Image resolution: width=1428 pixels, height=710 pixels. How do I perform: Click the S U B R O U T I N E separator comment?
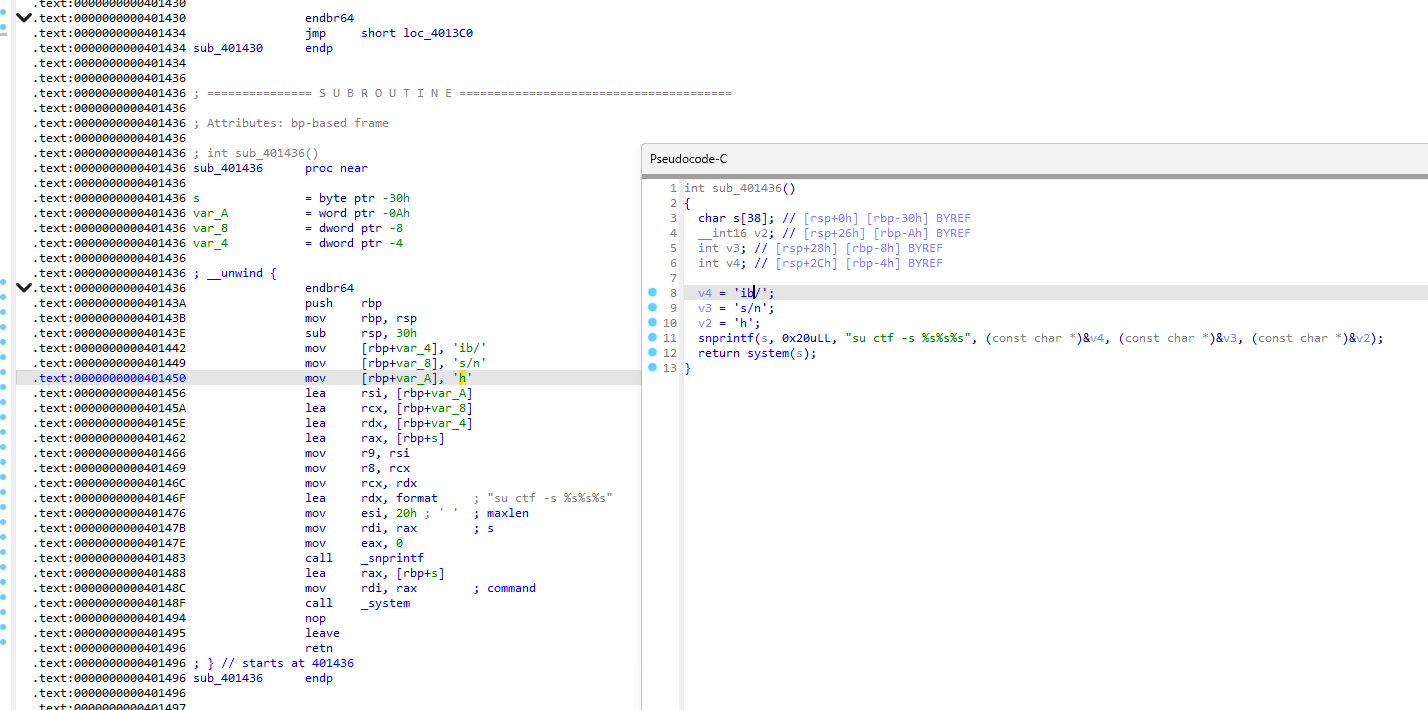(x=462, y=93)
